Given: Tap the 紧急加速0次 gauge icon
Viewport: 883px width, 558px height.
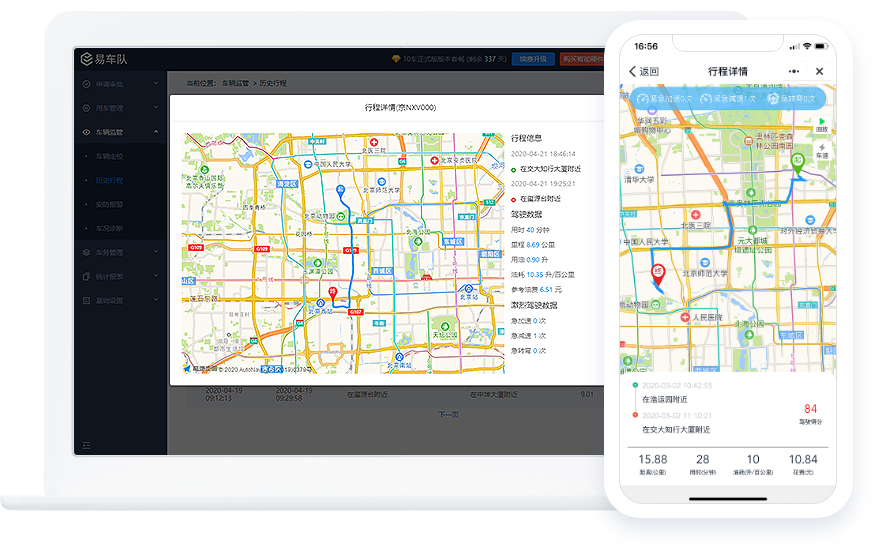Looking at the screenshot, I should pos(643,99).
